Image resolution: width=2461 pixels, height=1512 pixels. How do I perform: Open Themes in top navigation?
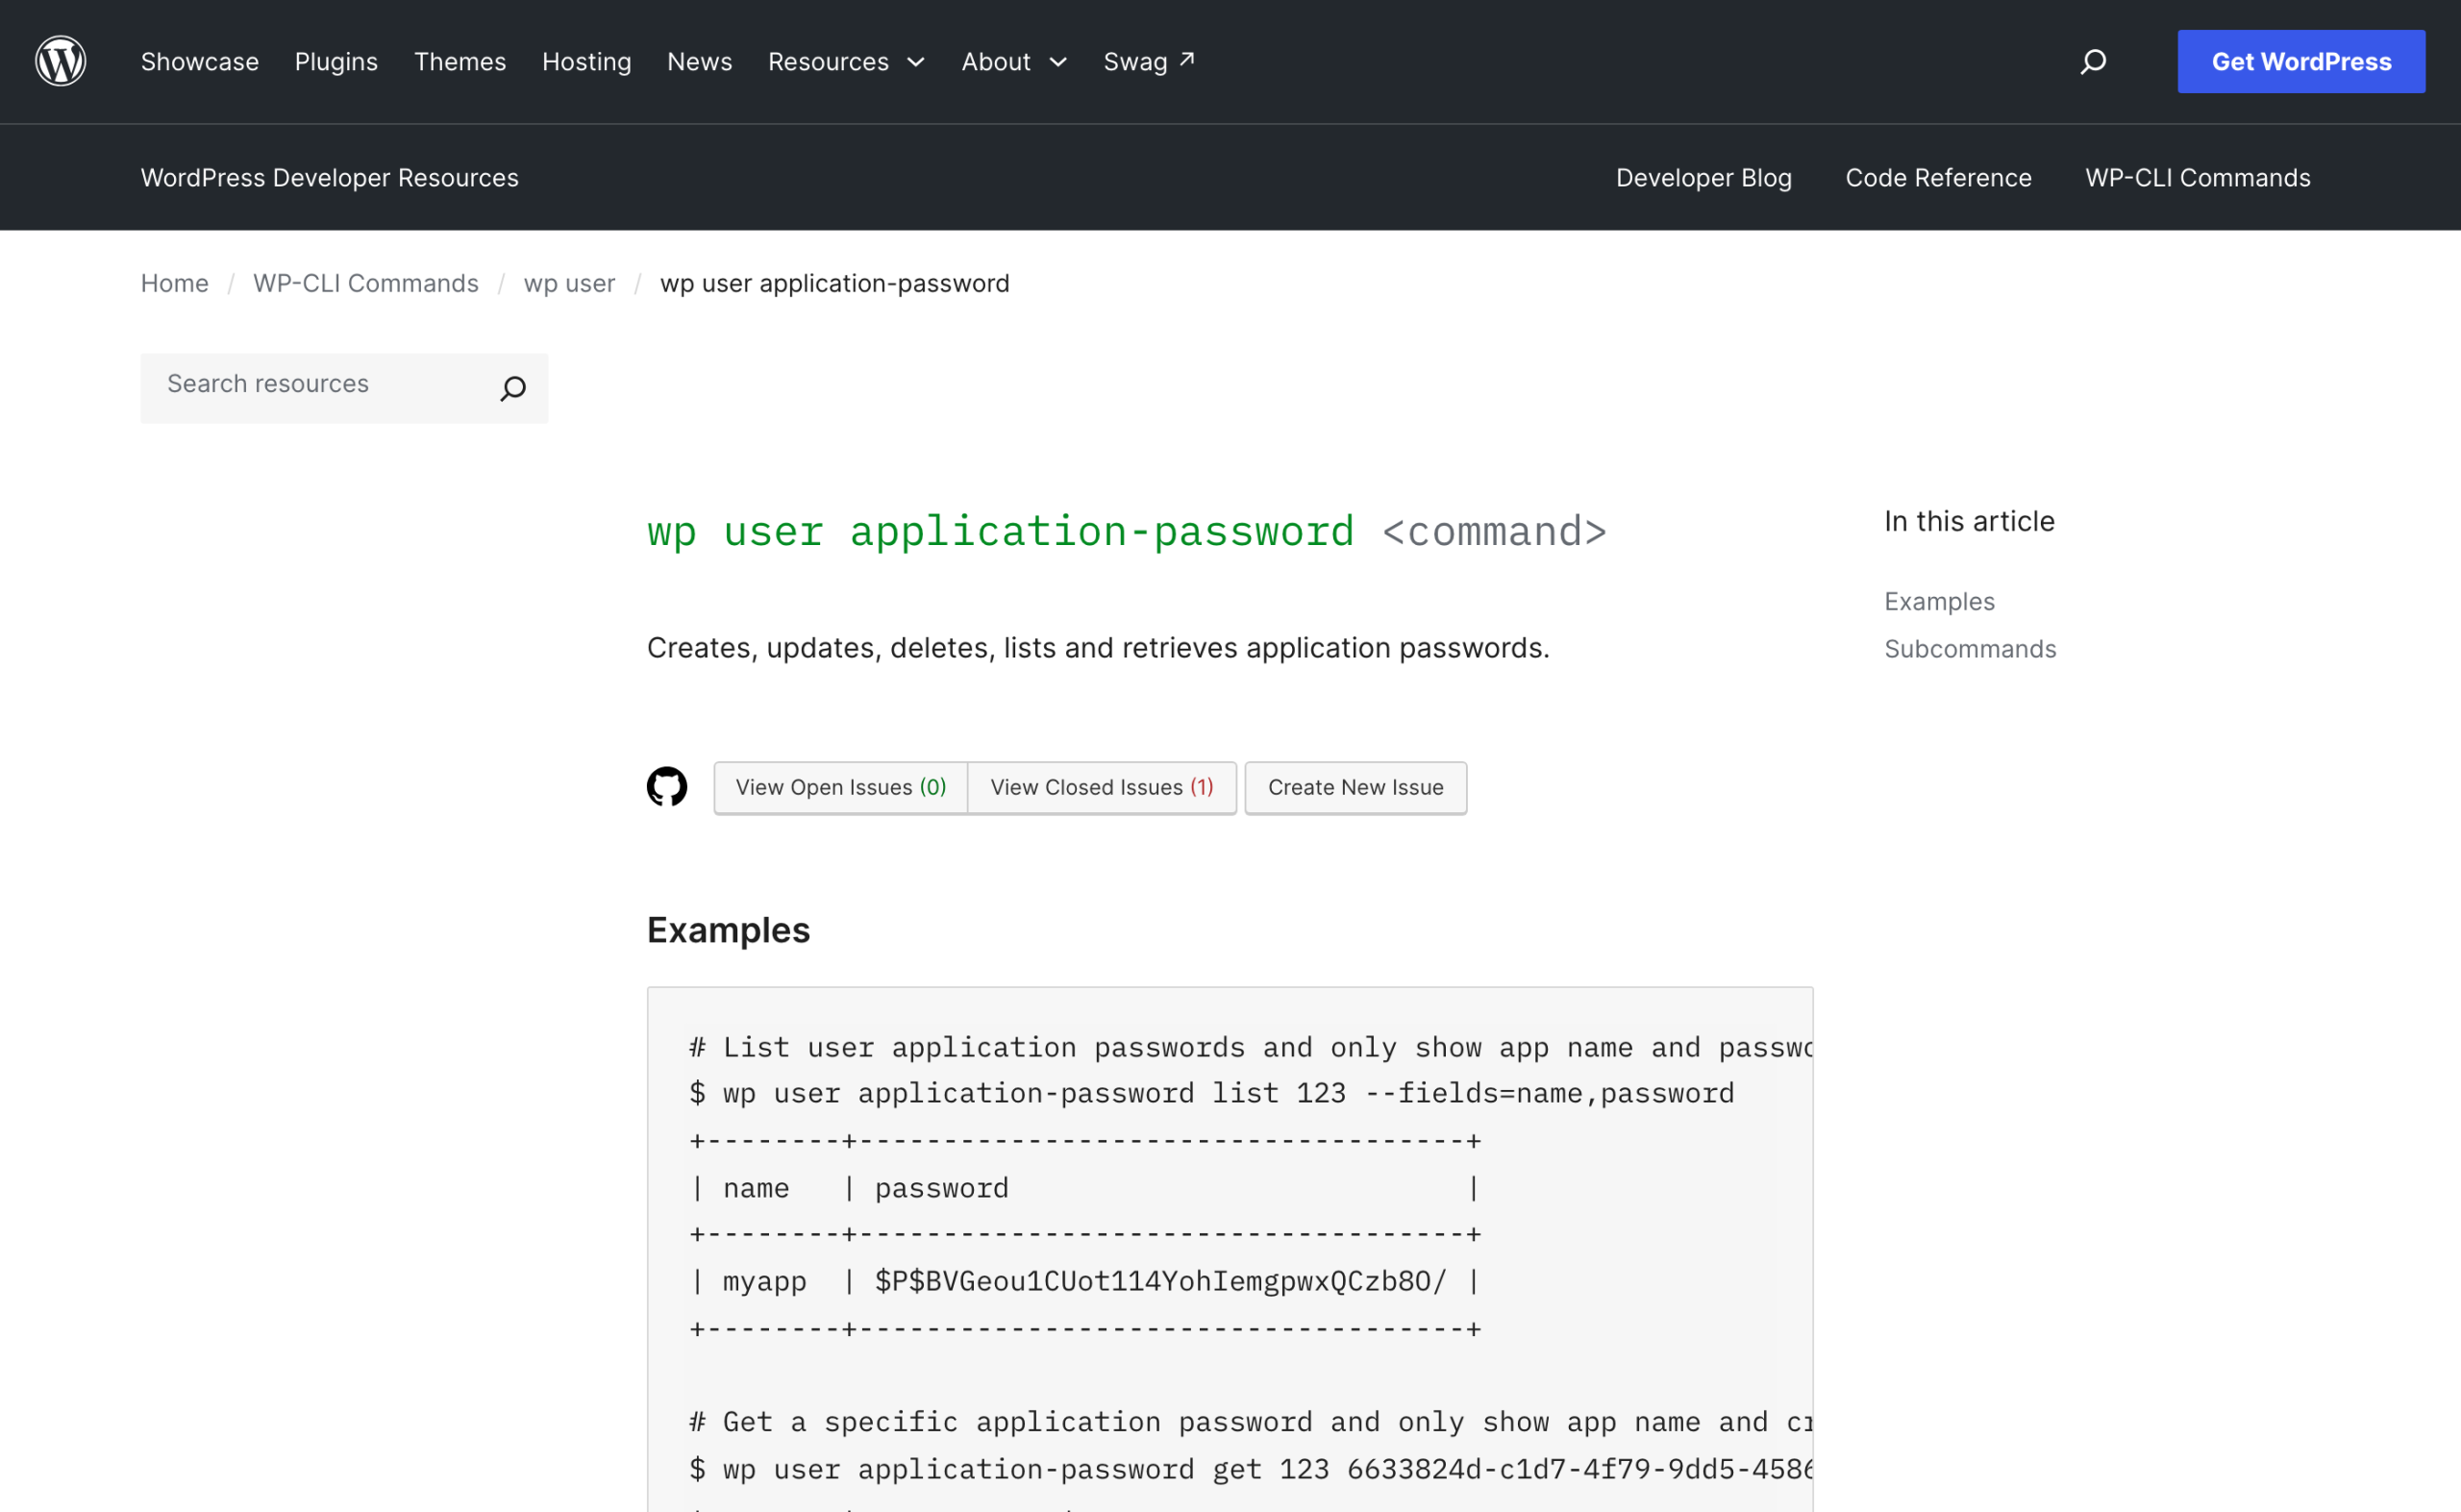tap(460, 62)
